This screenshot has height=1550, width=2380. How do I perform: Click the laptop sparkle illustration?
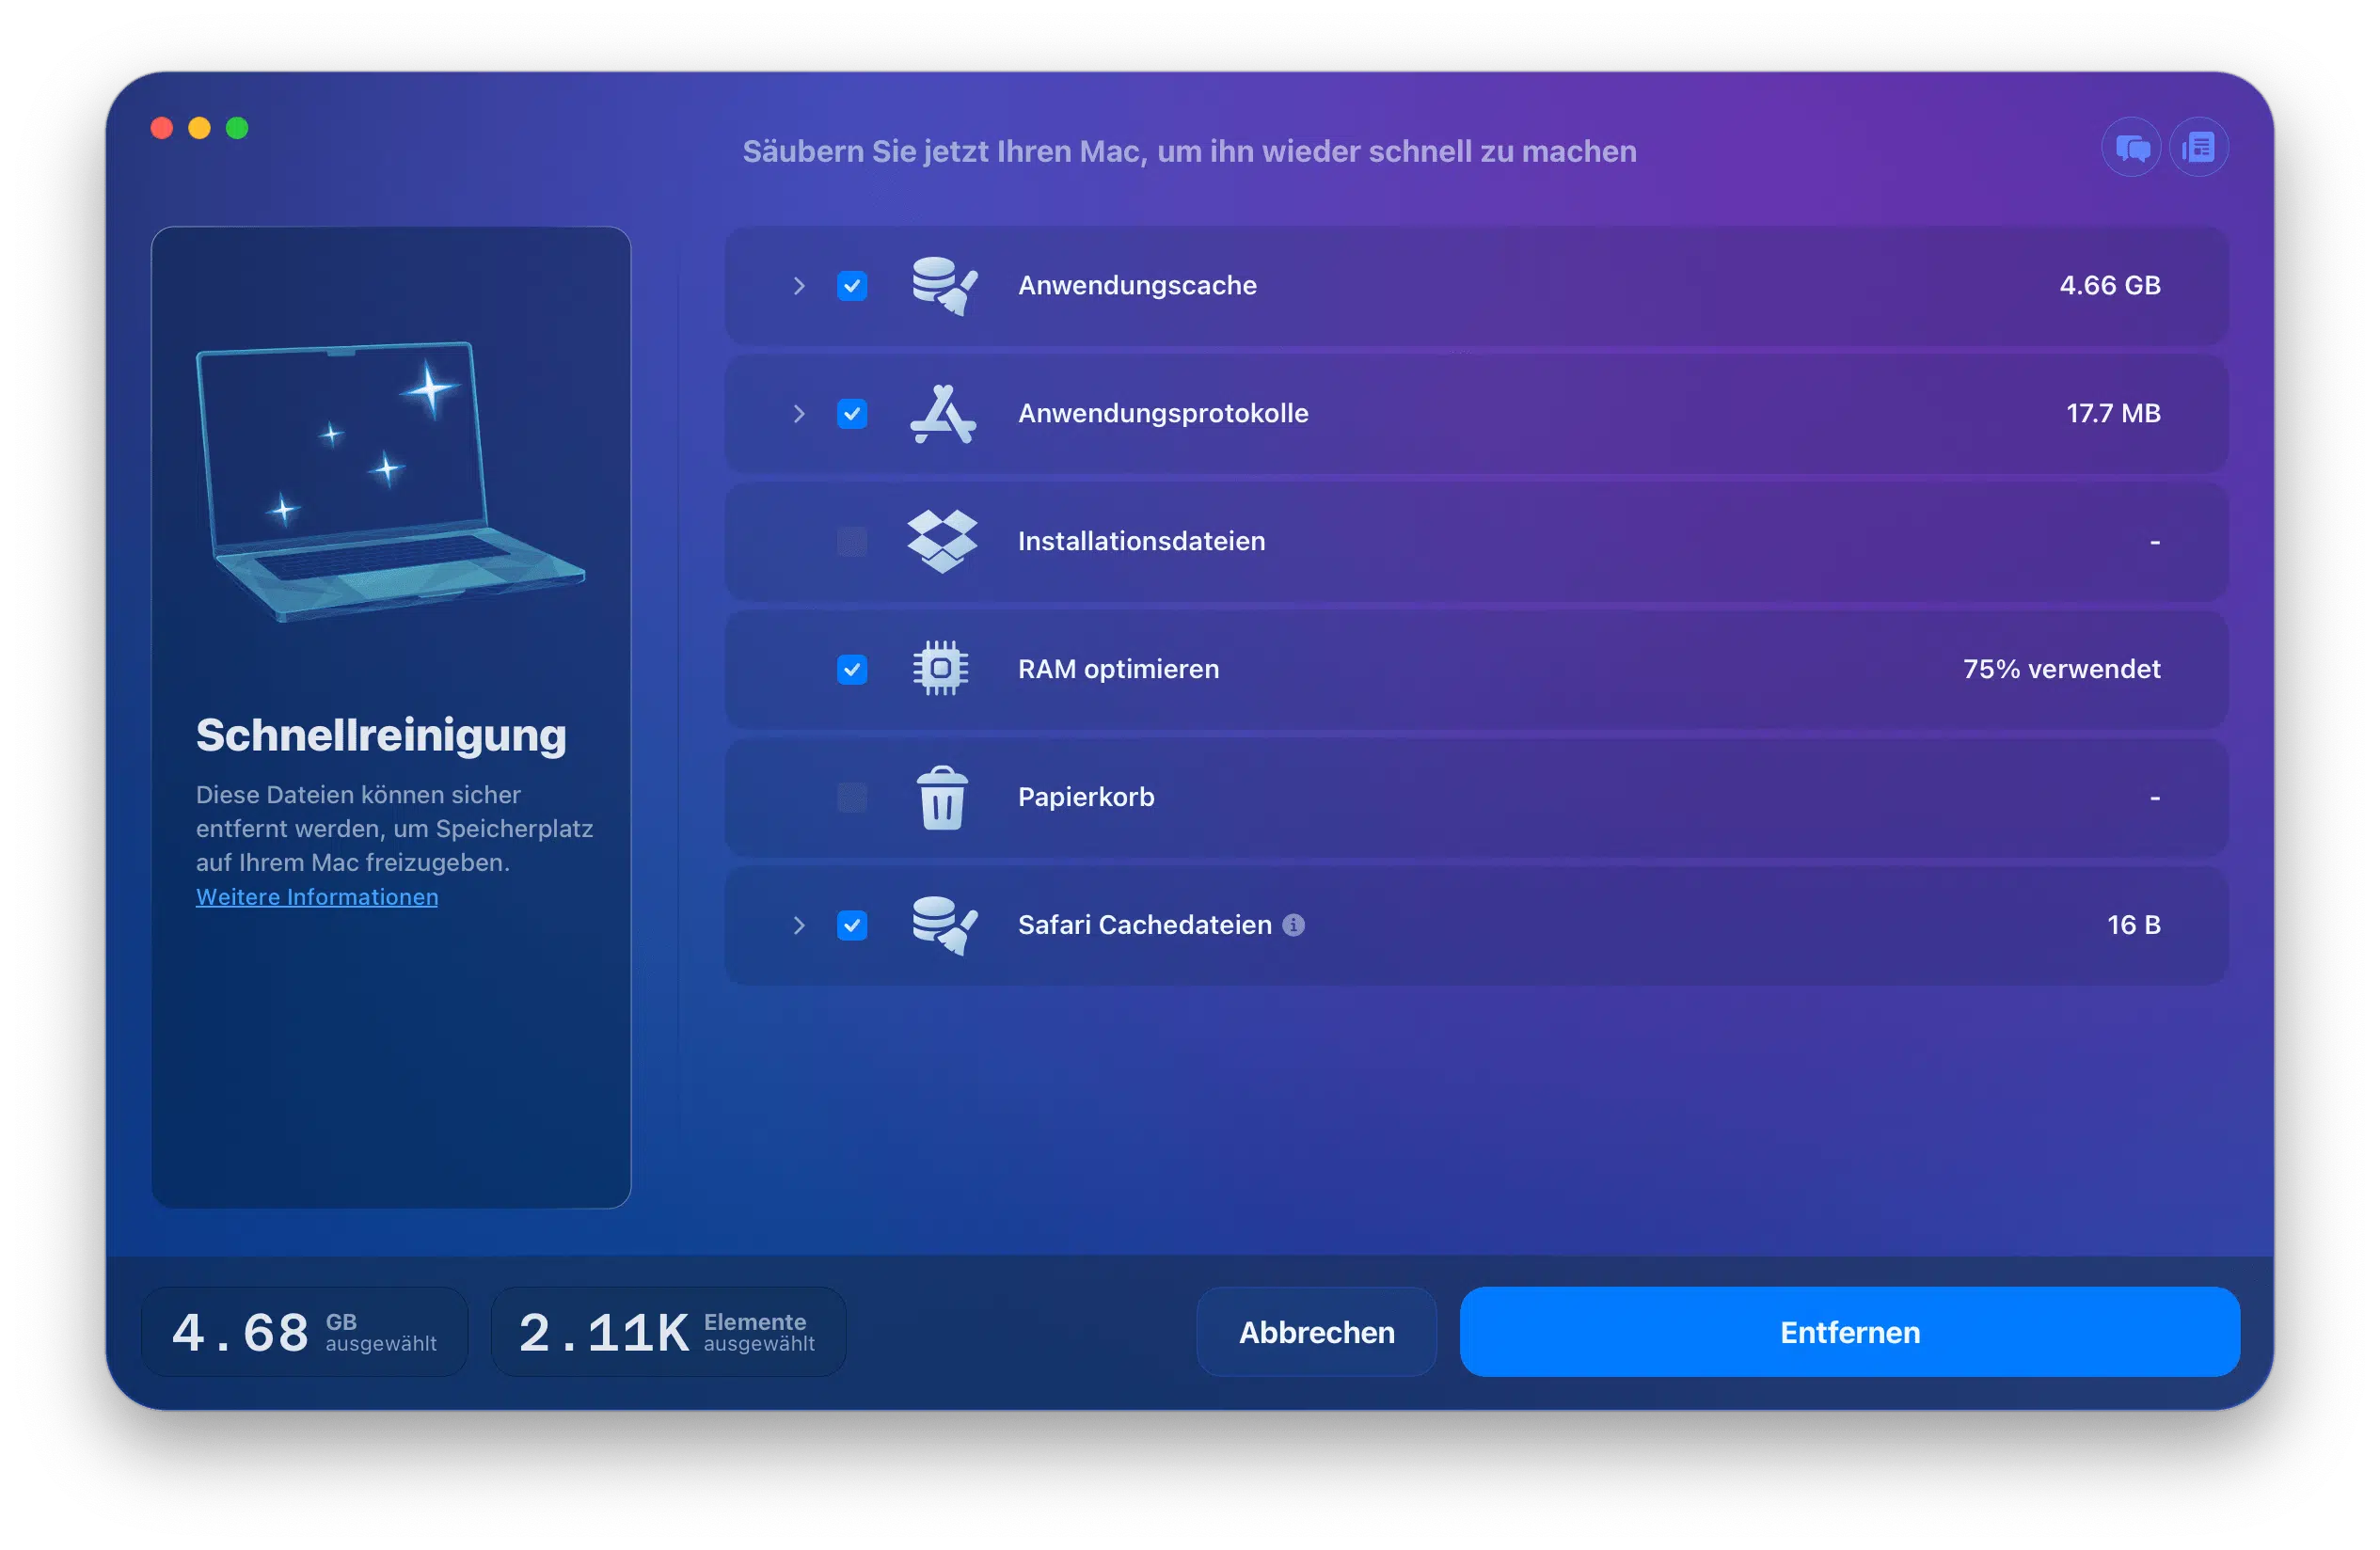[390, 482]
